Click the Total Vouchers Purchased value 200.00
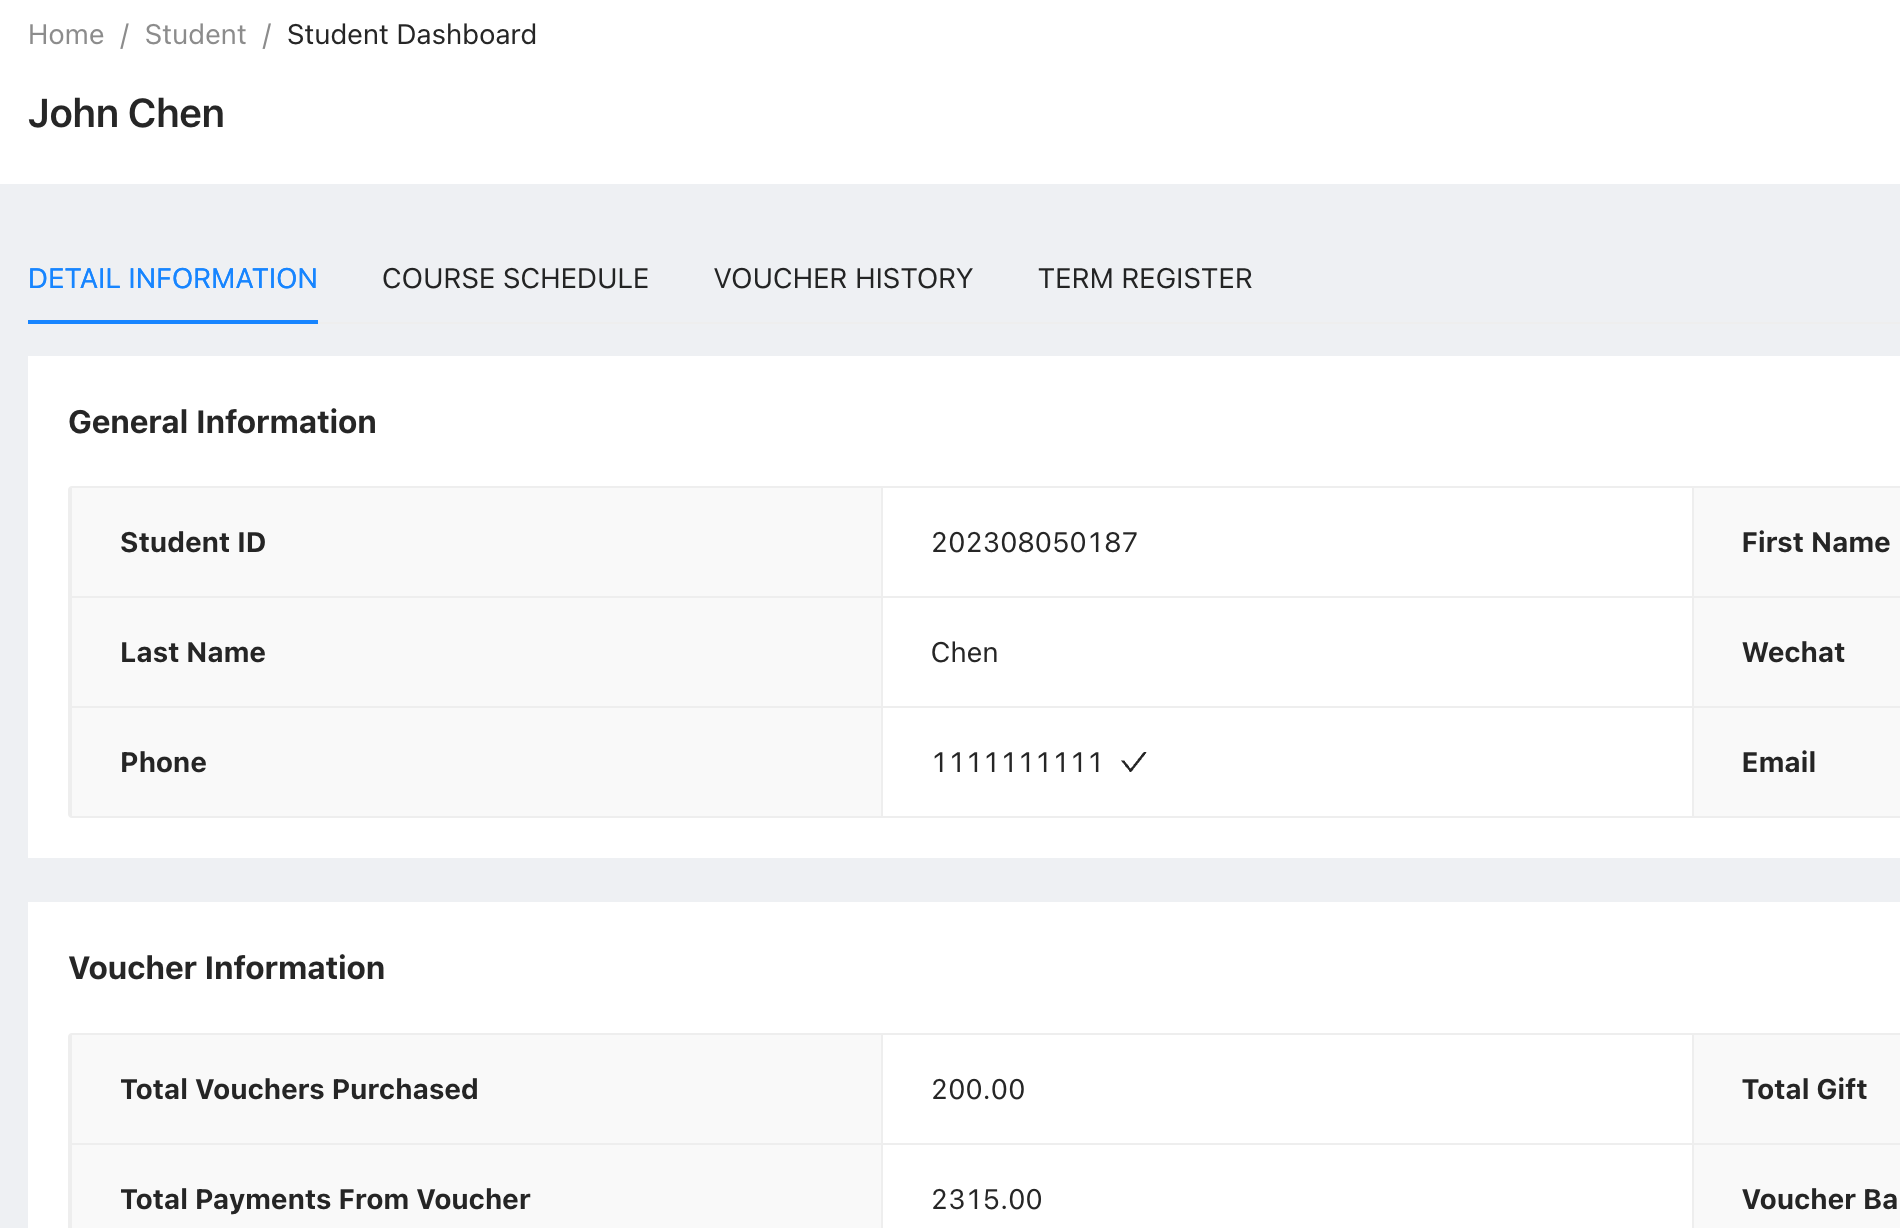Viewport: 1900px width, 1228px height. click(x=977, y=1089)
